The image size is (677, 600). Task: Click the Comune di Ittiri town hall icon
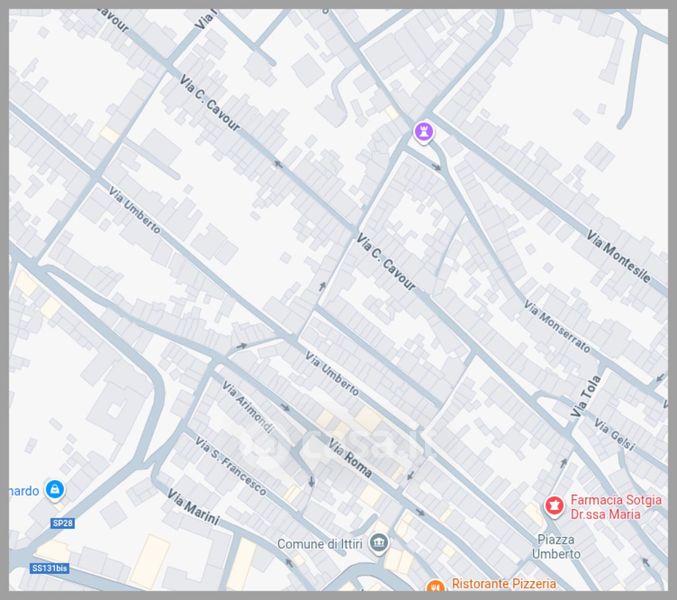[379, 544]
